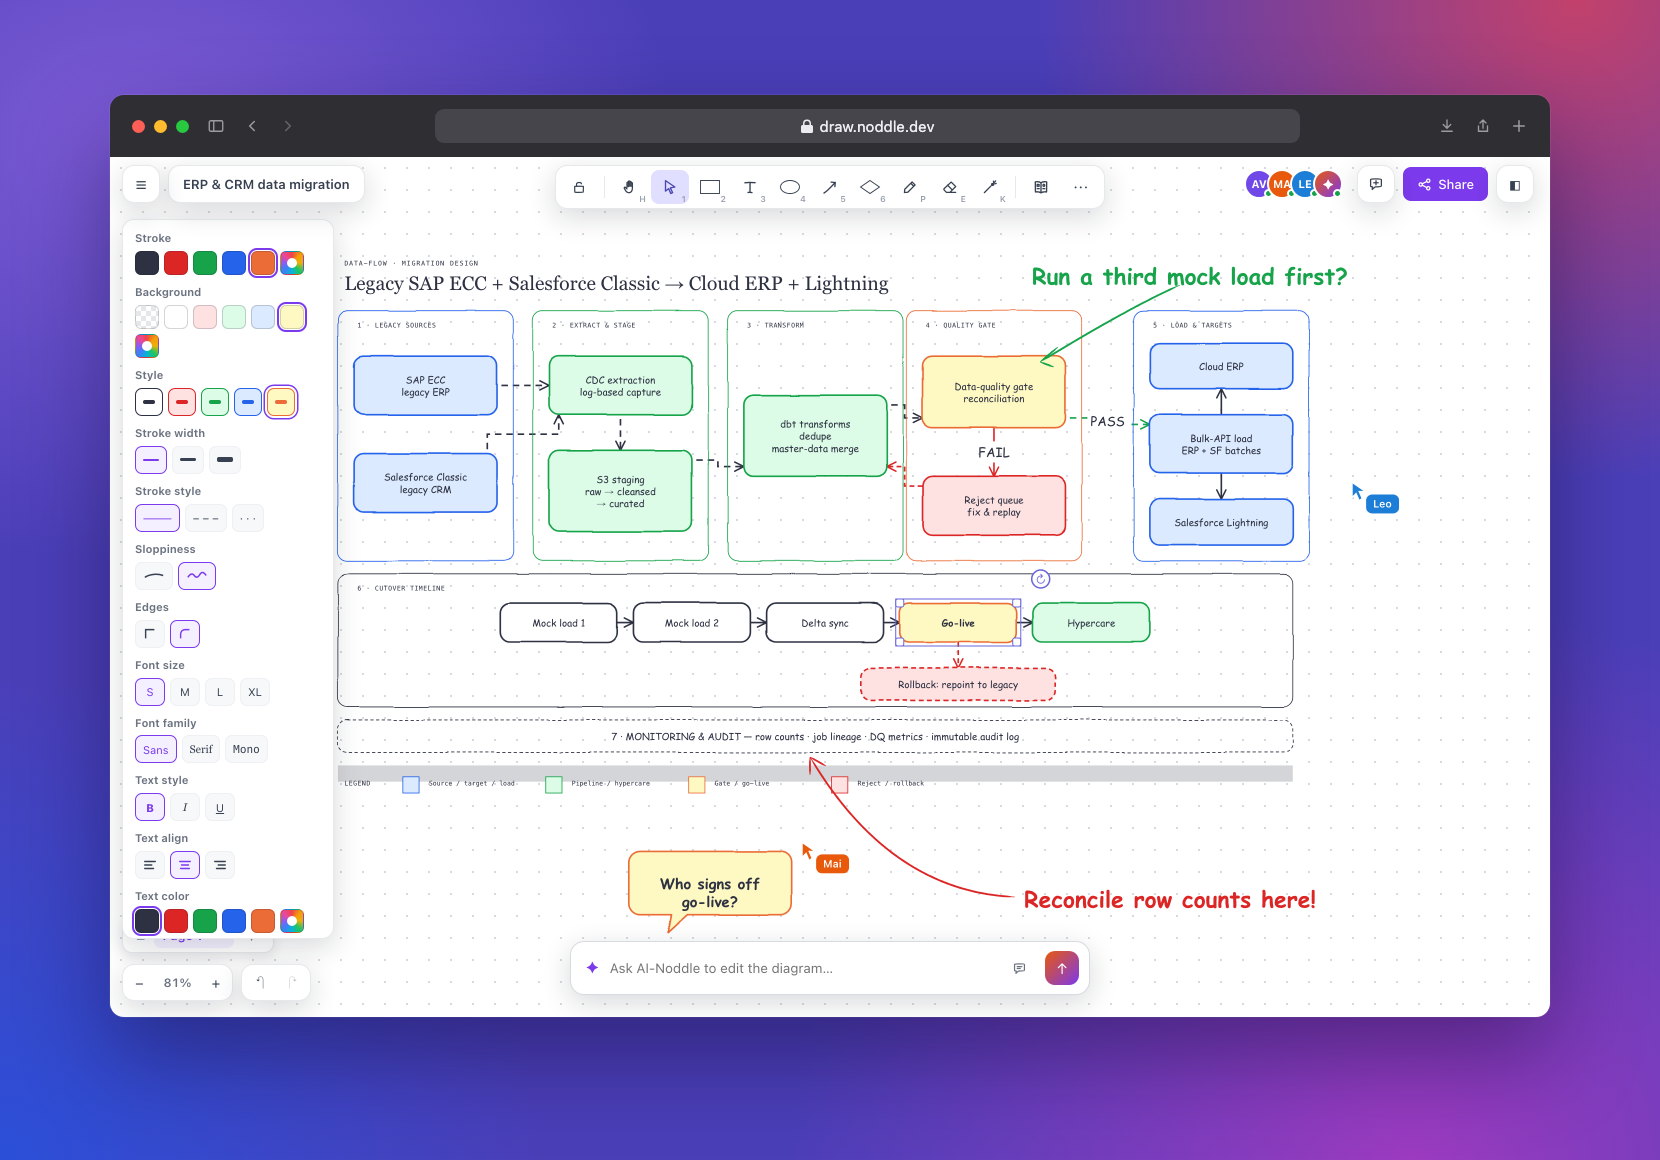Zoom in with the plus button

point(216,984)
